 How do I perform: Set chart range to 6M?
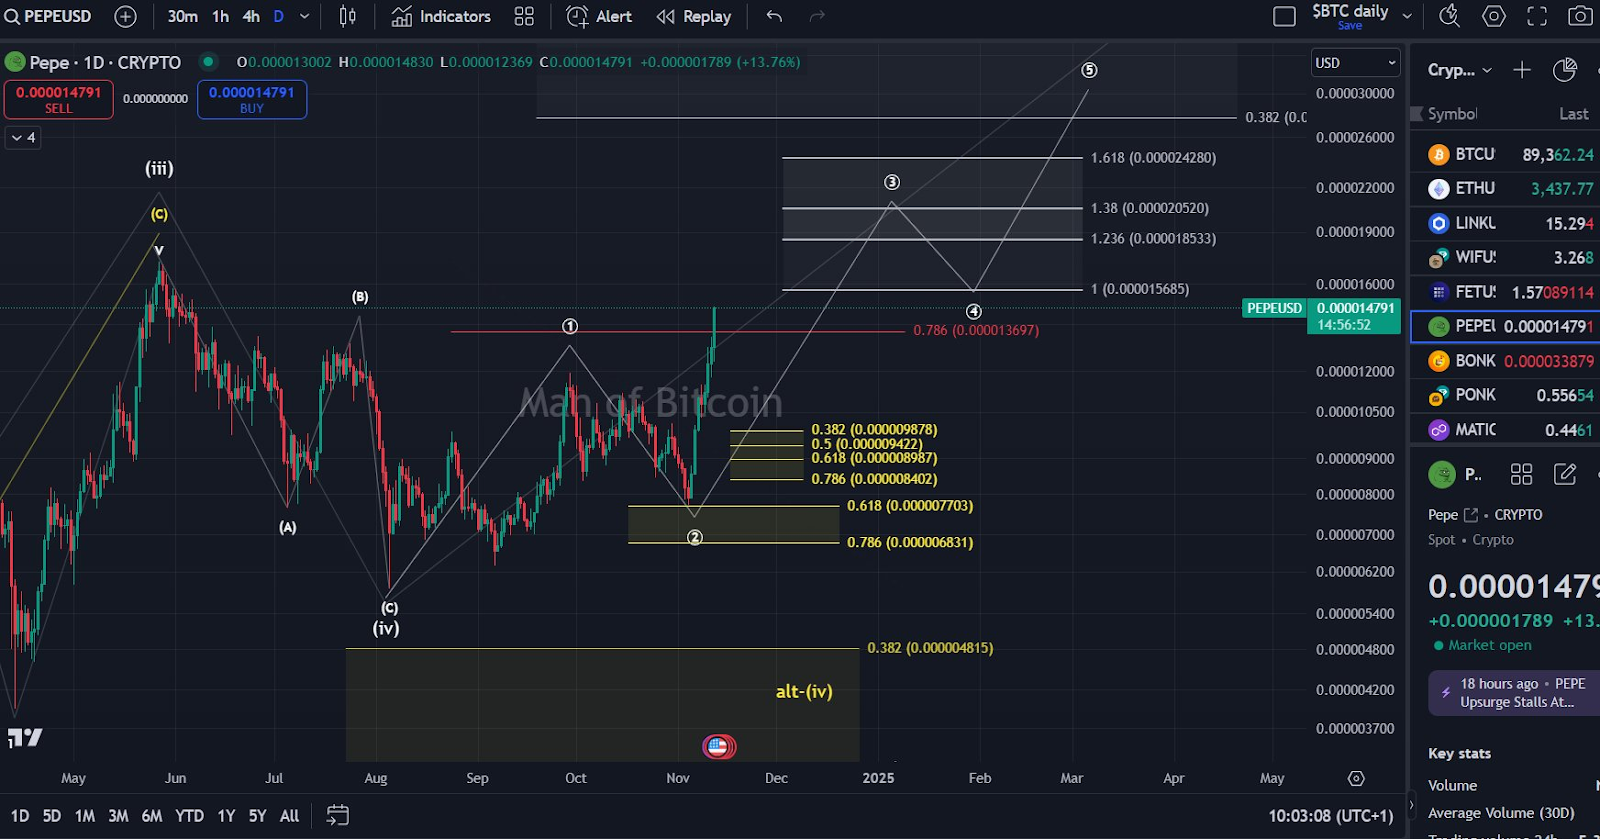152,816
